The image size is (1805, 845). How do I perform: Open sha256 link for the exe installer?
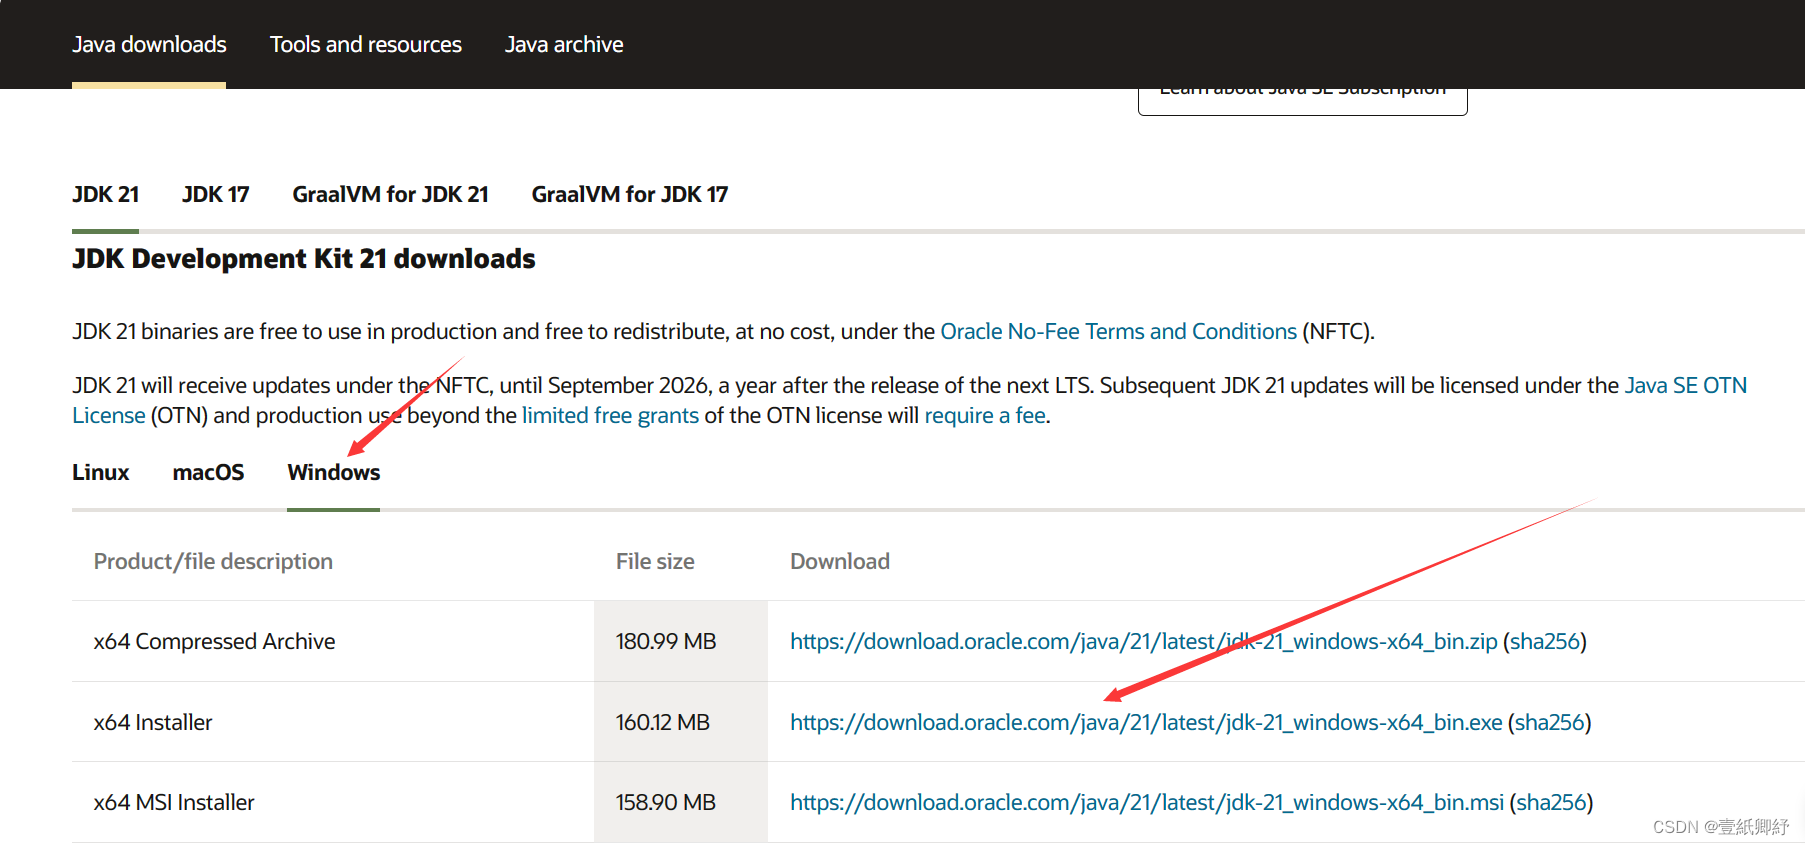1550,722
